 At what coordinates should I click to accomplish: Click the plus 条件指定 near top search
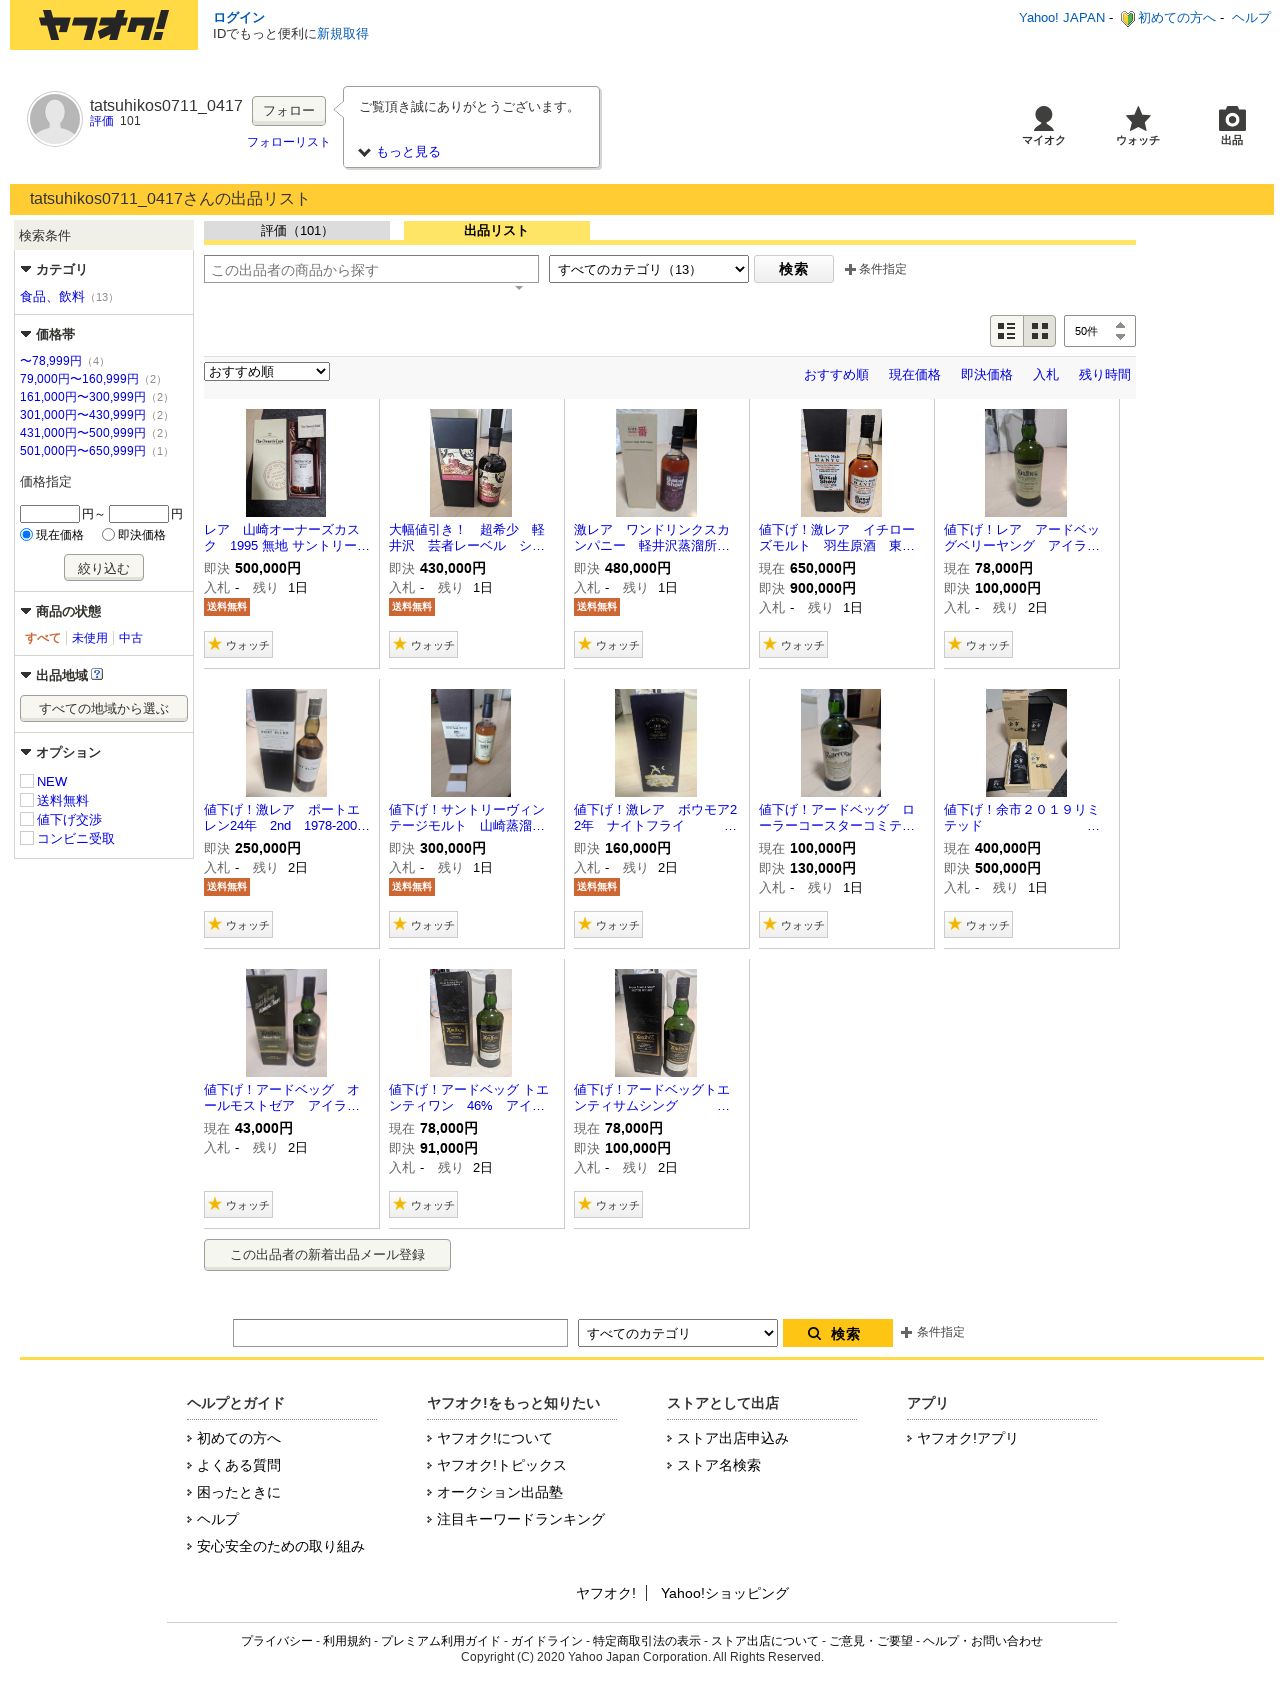point(876,269)
